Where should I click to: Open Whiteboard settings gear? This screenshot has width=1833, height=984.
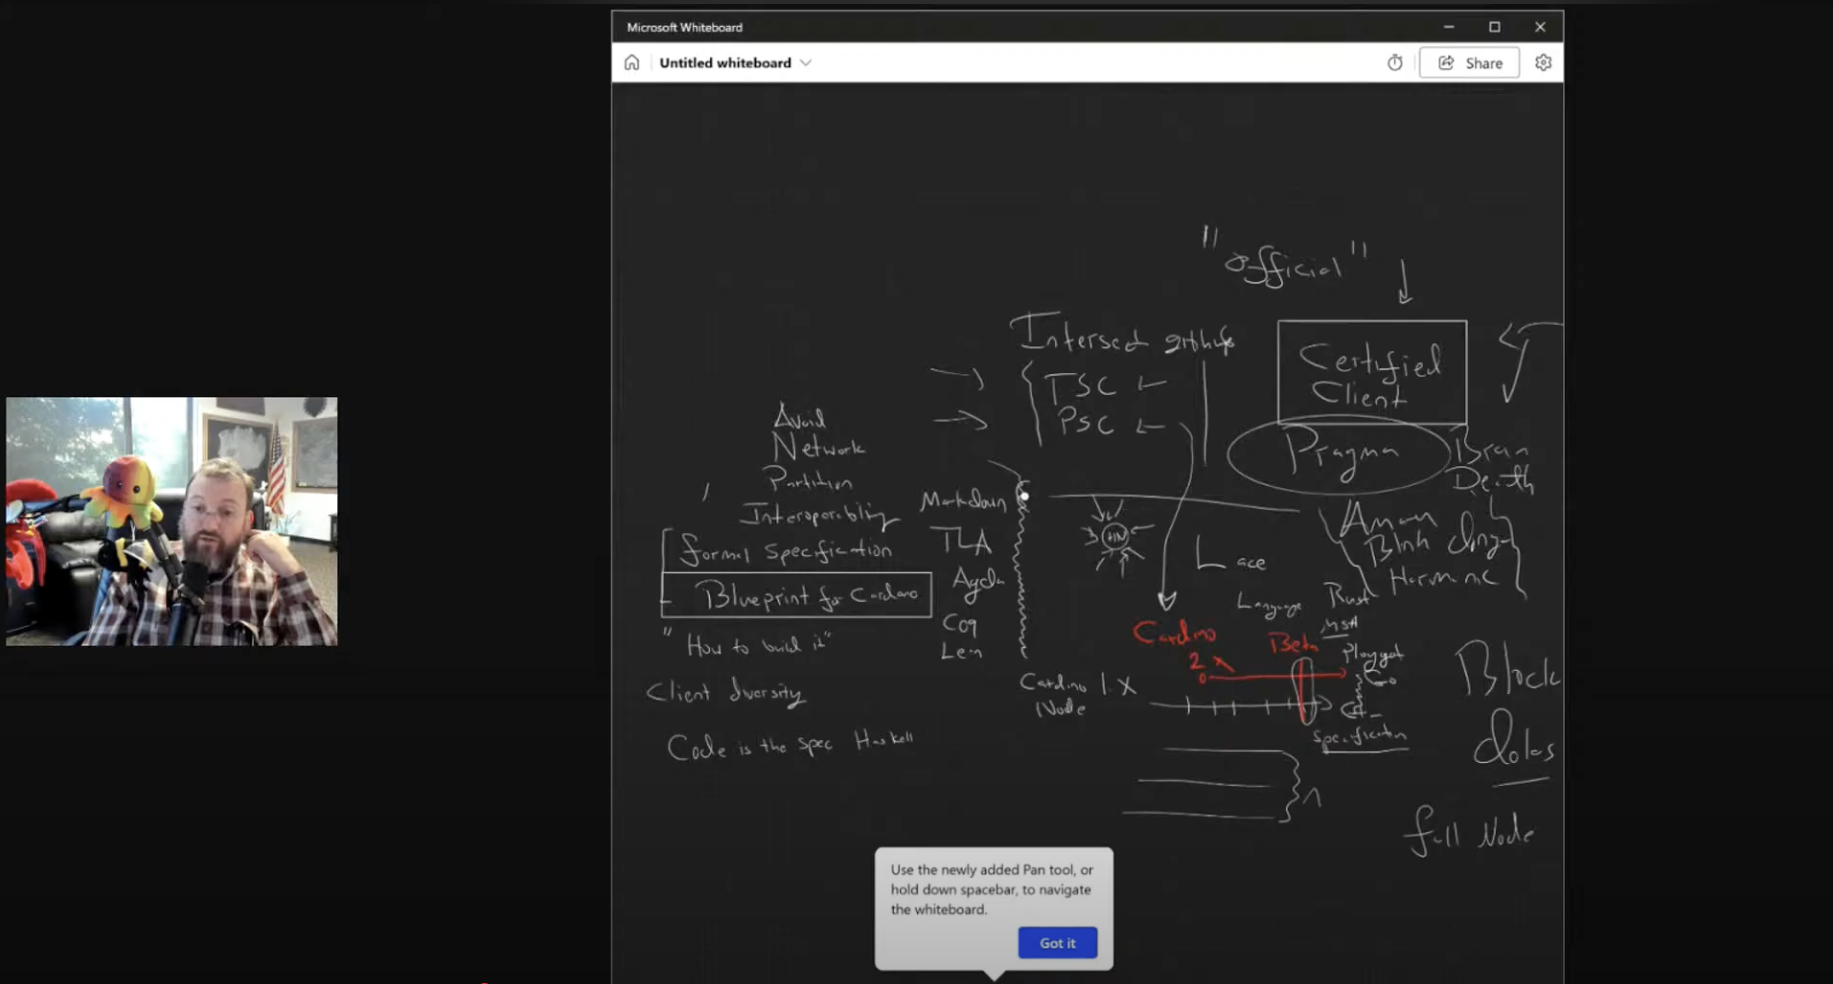[x=1543, y=63]
